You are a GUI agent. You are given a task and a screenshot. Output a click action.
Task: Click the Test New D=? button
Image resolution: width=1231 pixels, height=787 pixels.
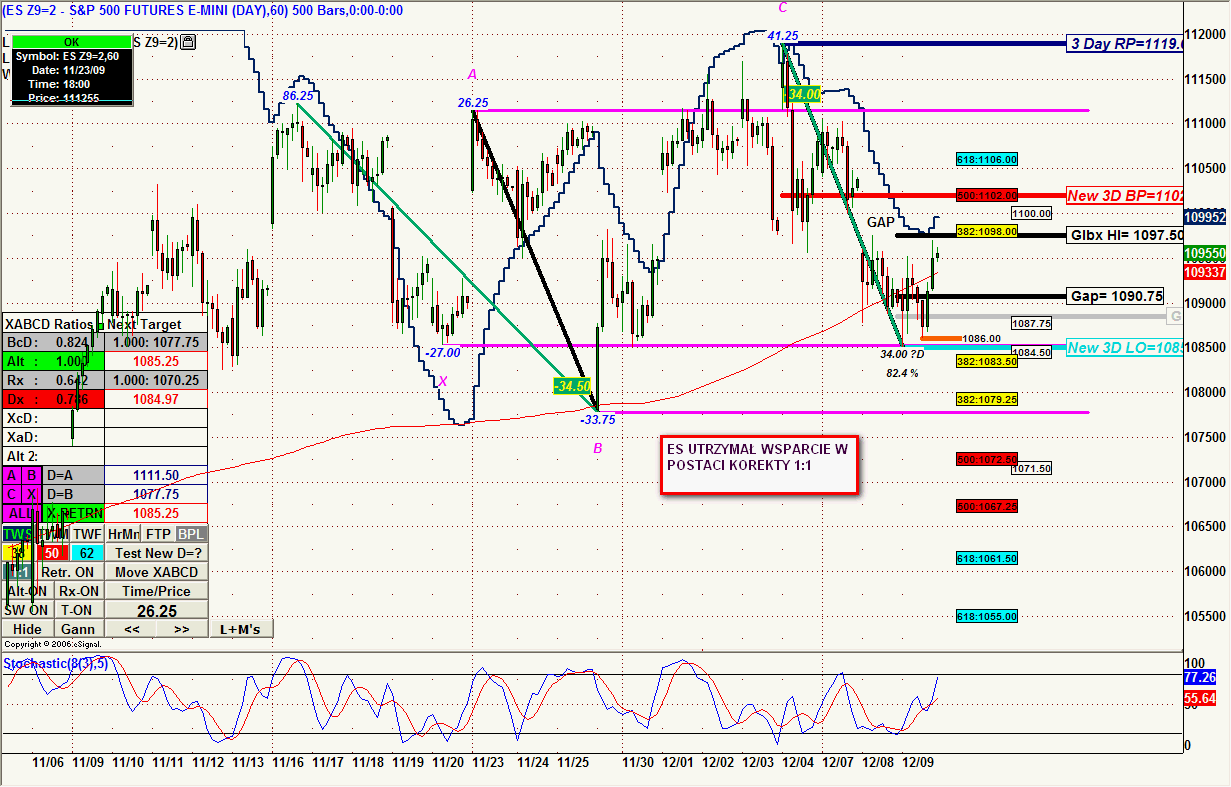156,553
